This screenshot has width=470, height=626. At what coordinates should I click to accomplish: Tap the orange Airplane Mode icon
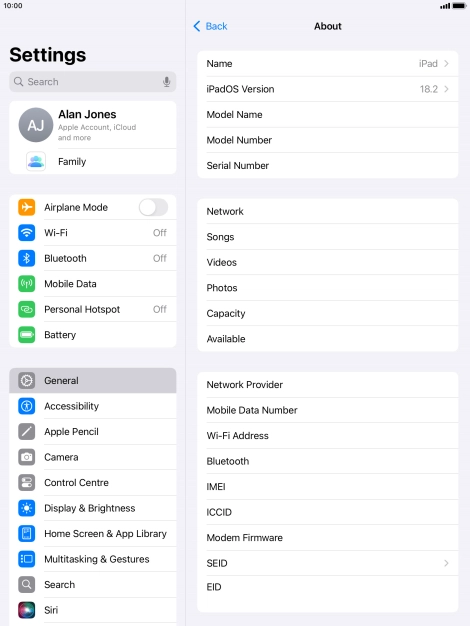click(x=27, y=207)
